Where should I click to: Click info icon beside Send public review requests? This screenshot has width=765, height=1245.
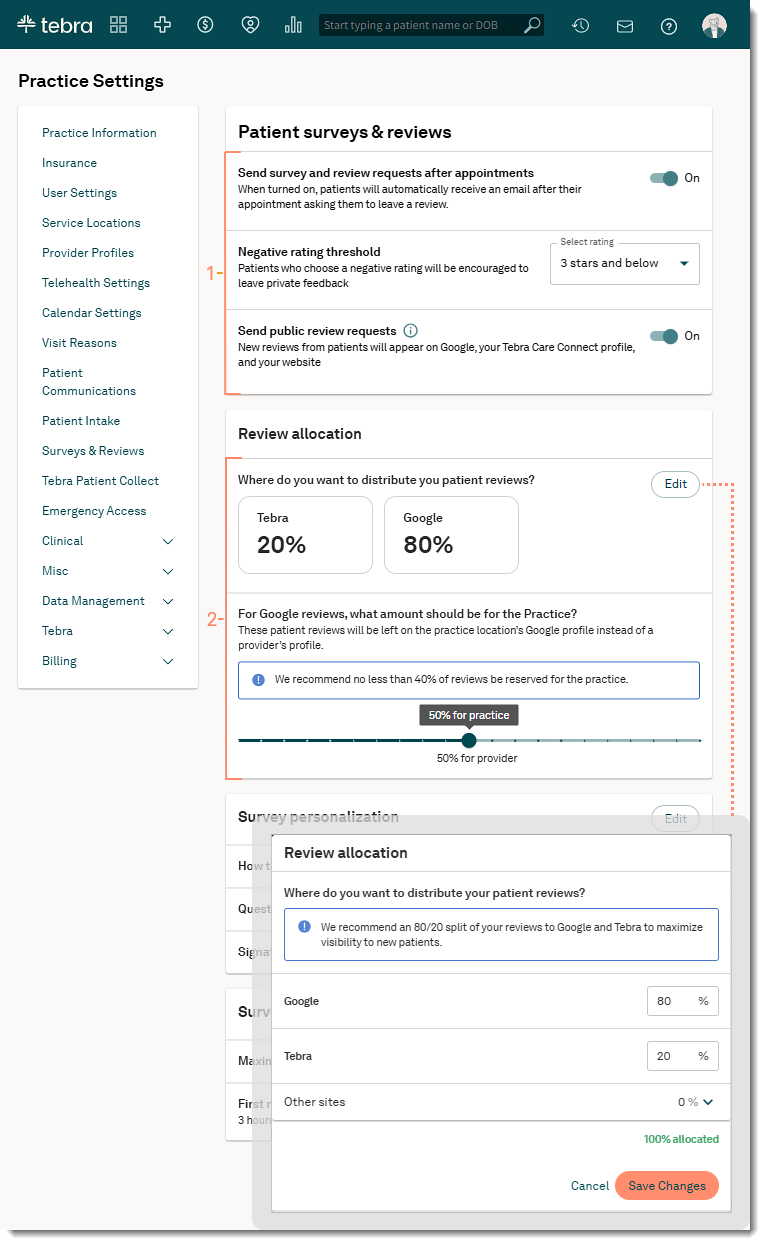tap(410, 331)
